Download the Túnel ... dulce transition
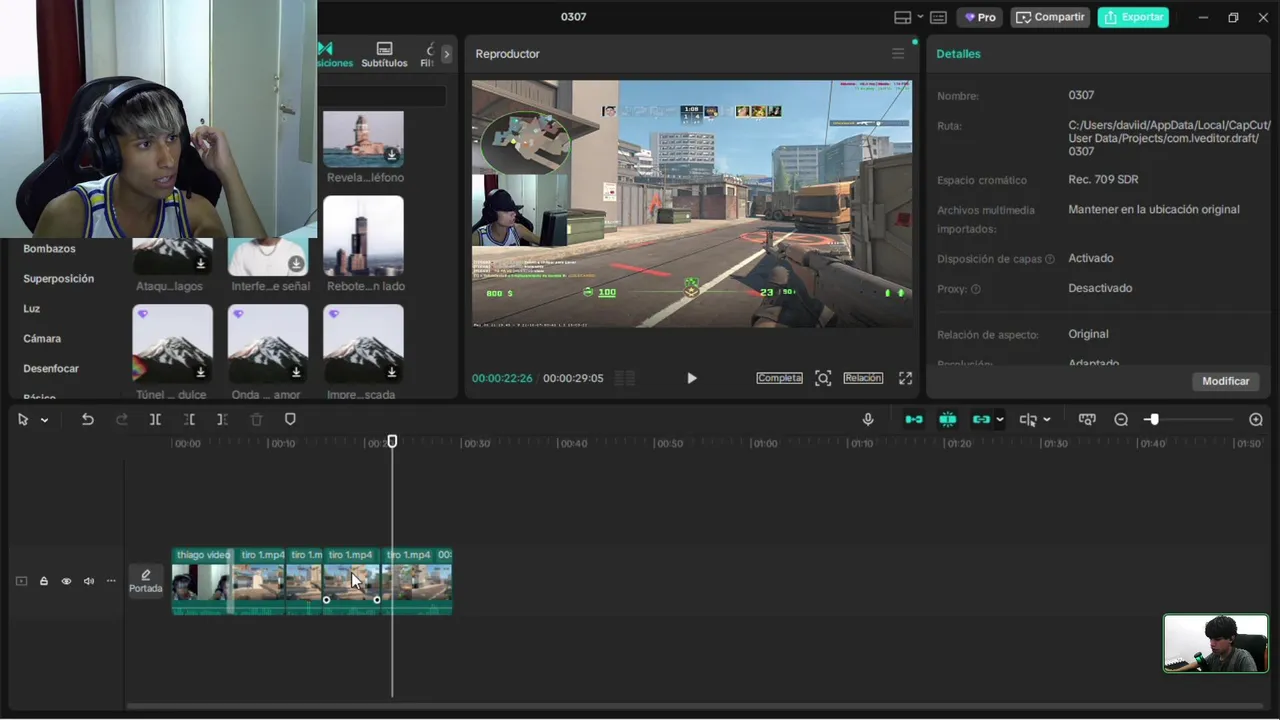The height and width of the screenshot is (720, 1280). [x=201, y=372]
